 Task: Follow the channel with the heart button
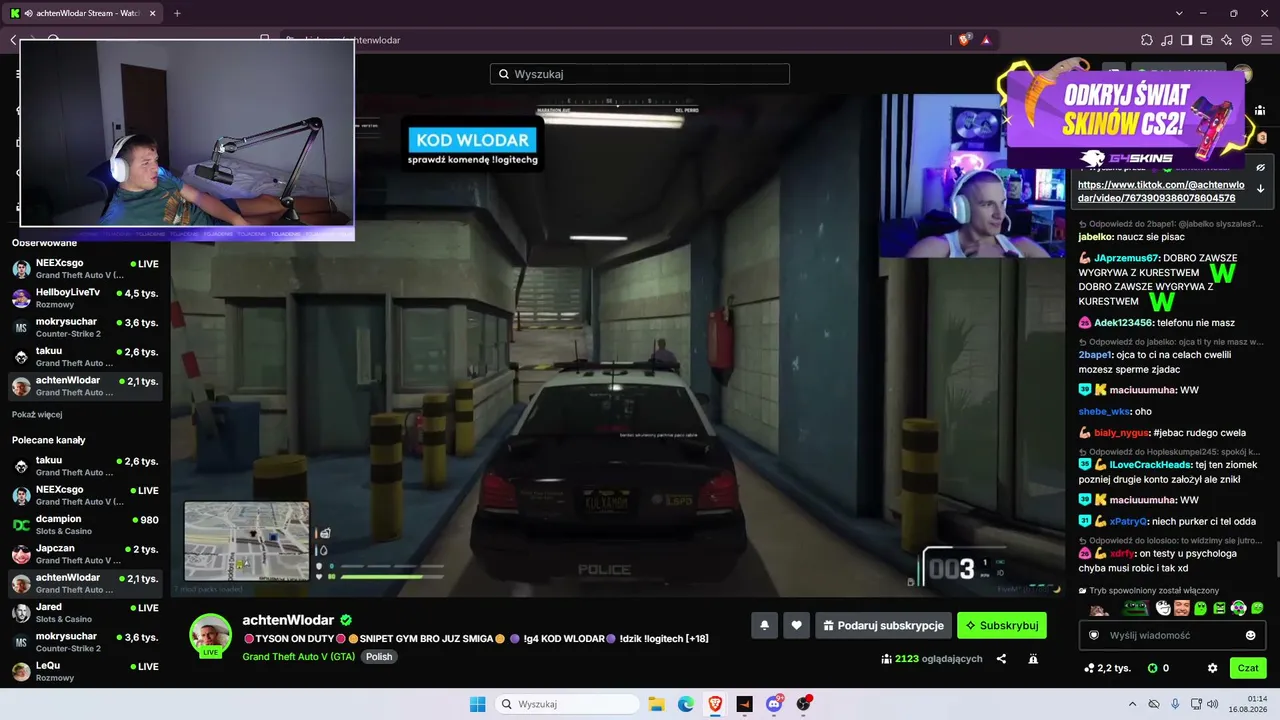[796, 626]
